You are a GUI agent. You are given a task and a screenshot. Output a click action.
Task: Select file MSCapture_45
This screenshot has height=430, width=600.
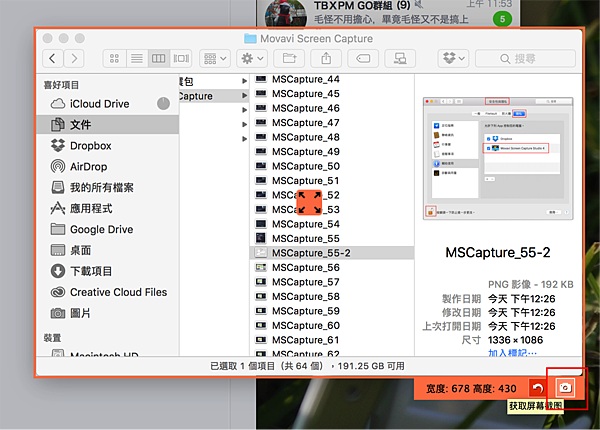click(x=332, y=94)
